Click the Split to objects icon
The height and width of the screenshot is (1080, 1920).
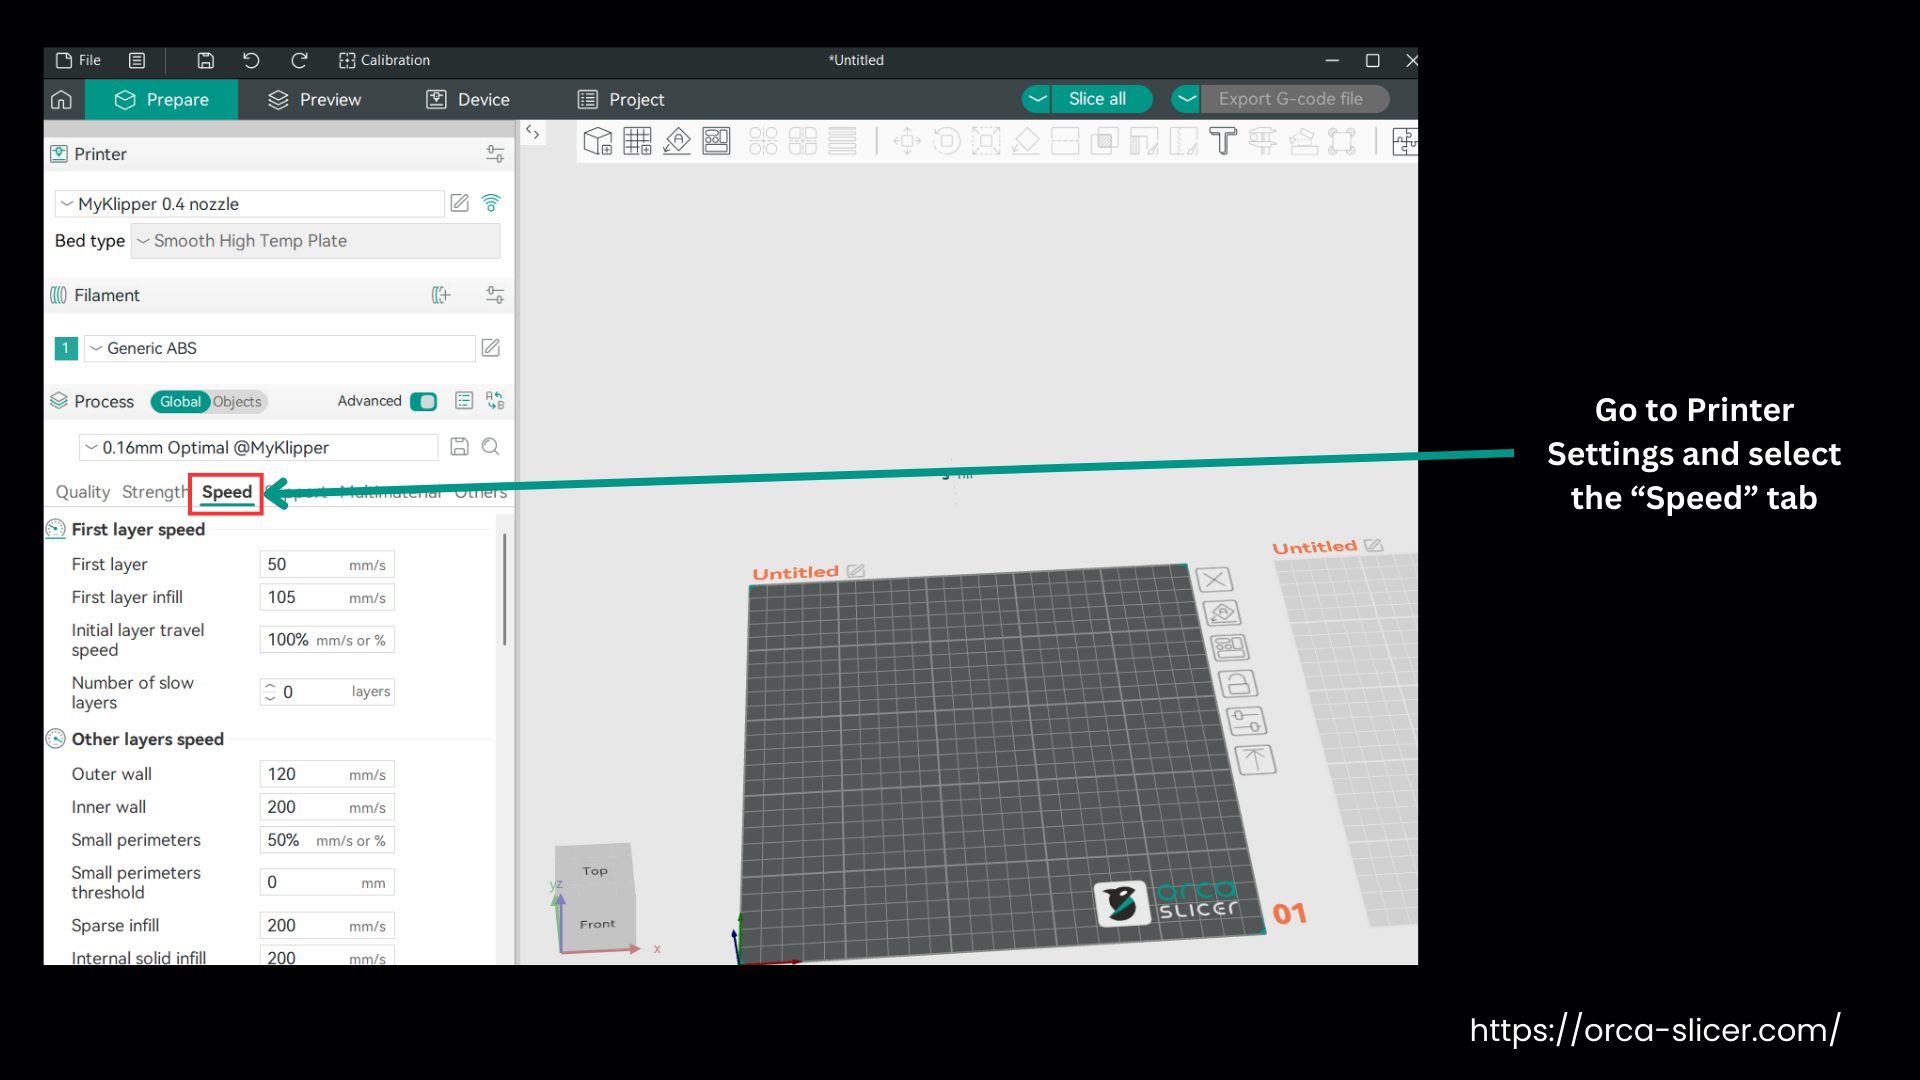point(763,141)
